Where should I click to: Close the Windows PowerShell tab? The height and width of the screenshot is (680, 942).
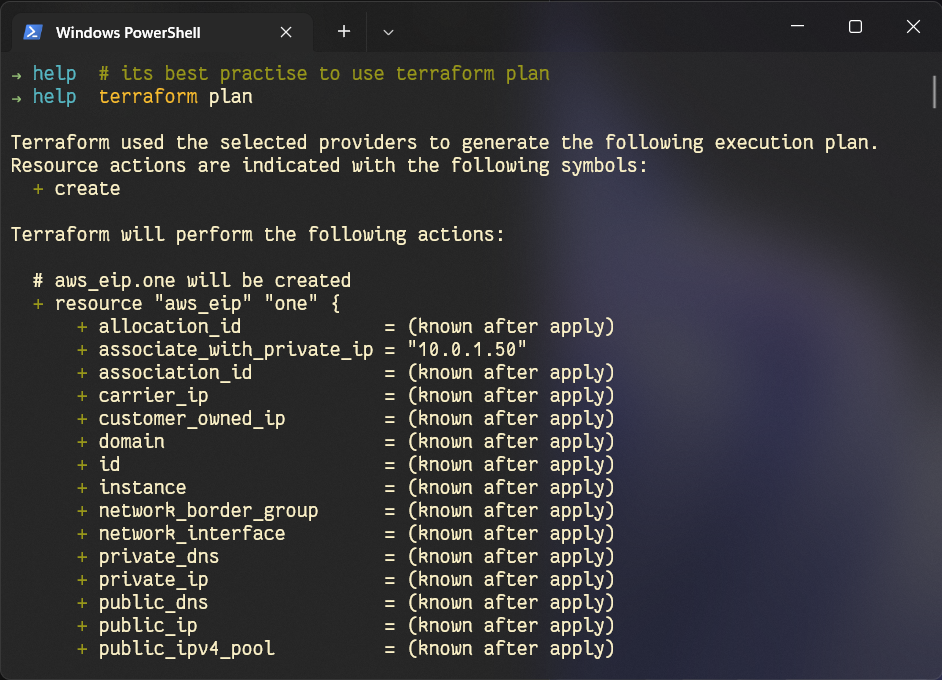click(x=286, y=32)
